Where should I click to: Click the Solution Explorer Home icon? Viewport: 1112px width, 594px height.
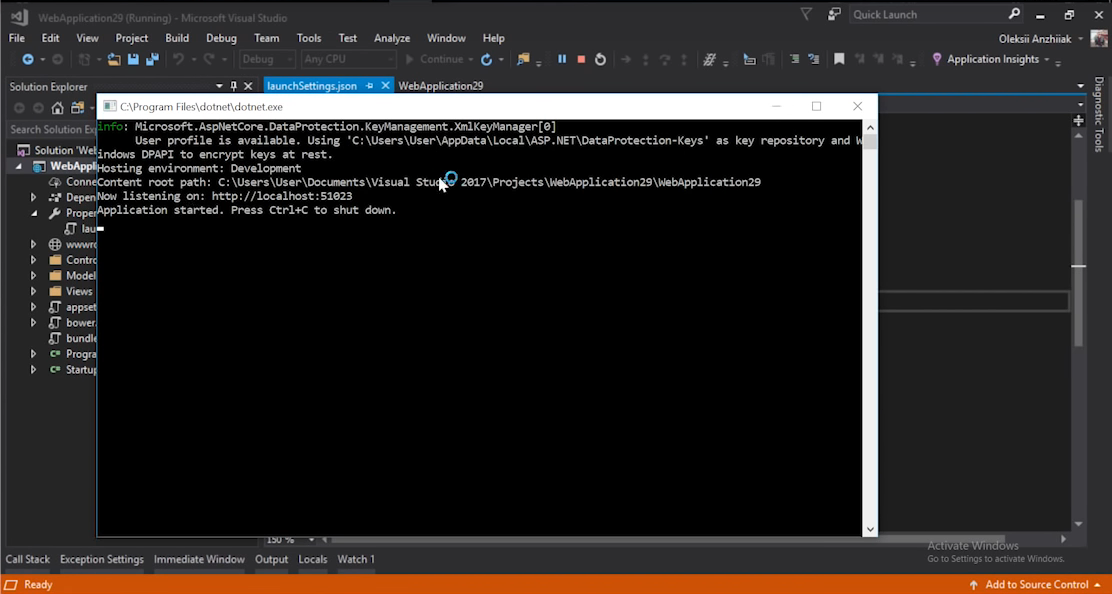tap(57, 108)
